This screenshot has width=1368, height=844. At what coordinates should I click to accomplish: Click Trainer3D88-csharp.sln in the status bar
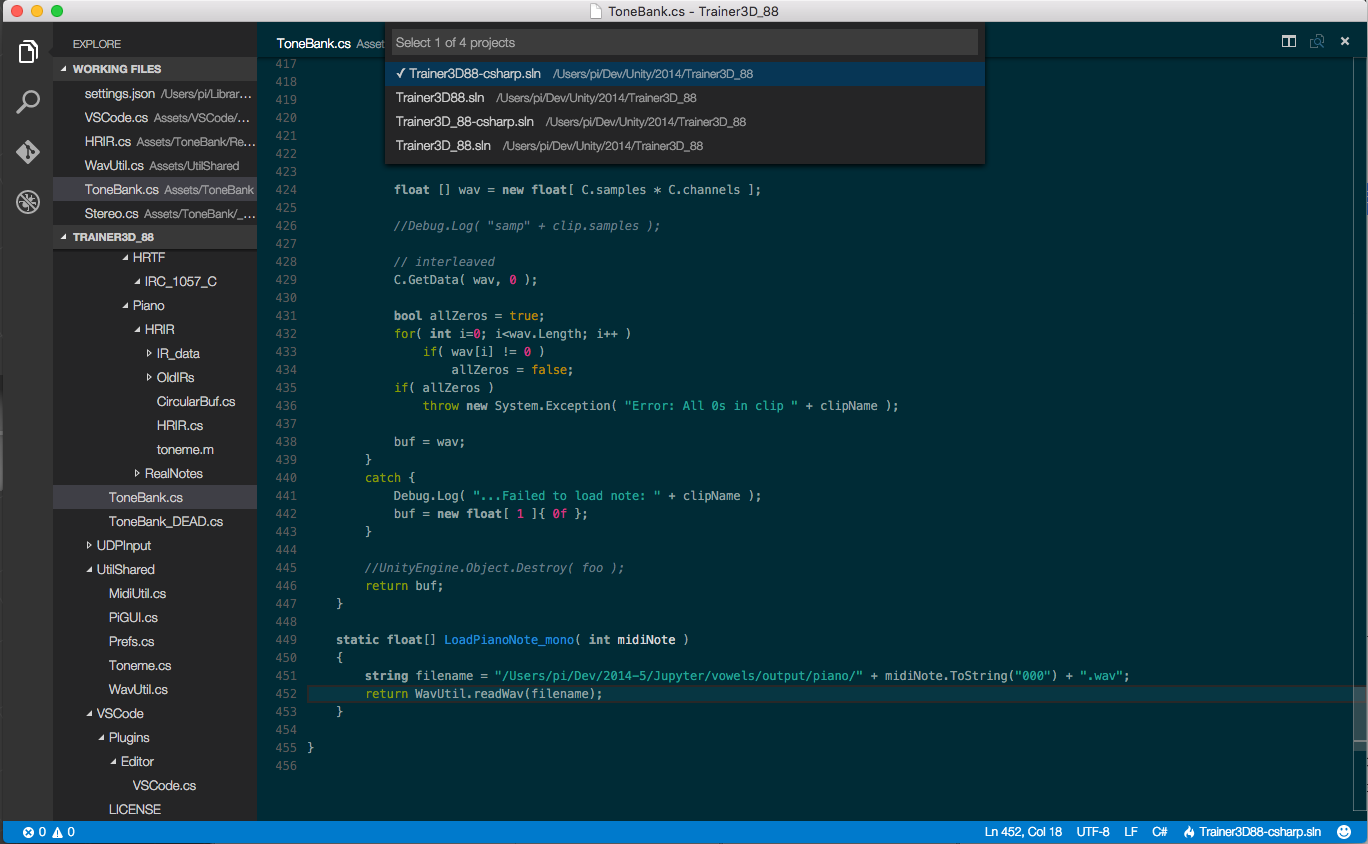1260,832
